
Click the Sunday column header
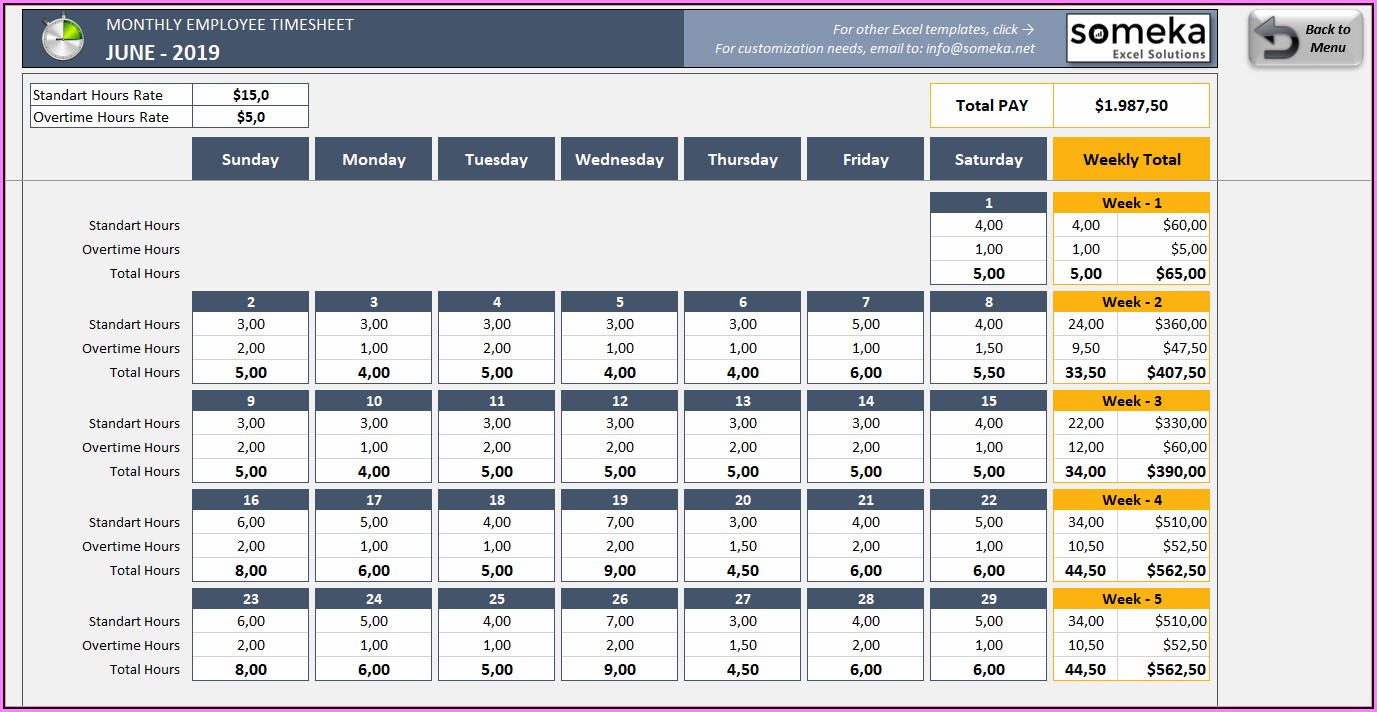tap(250, 159)
